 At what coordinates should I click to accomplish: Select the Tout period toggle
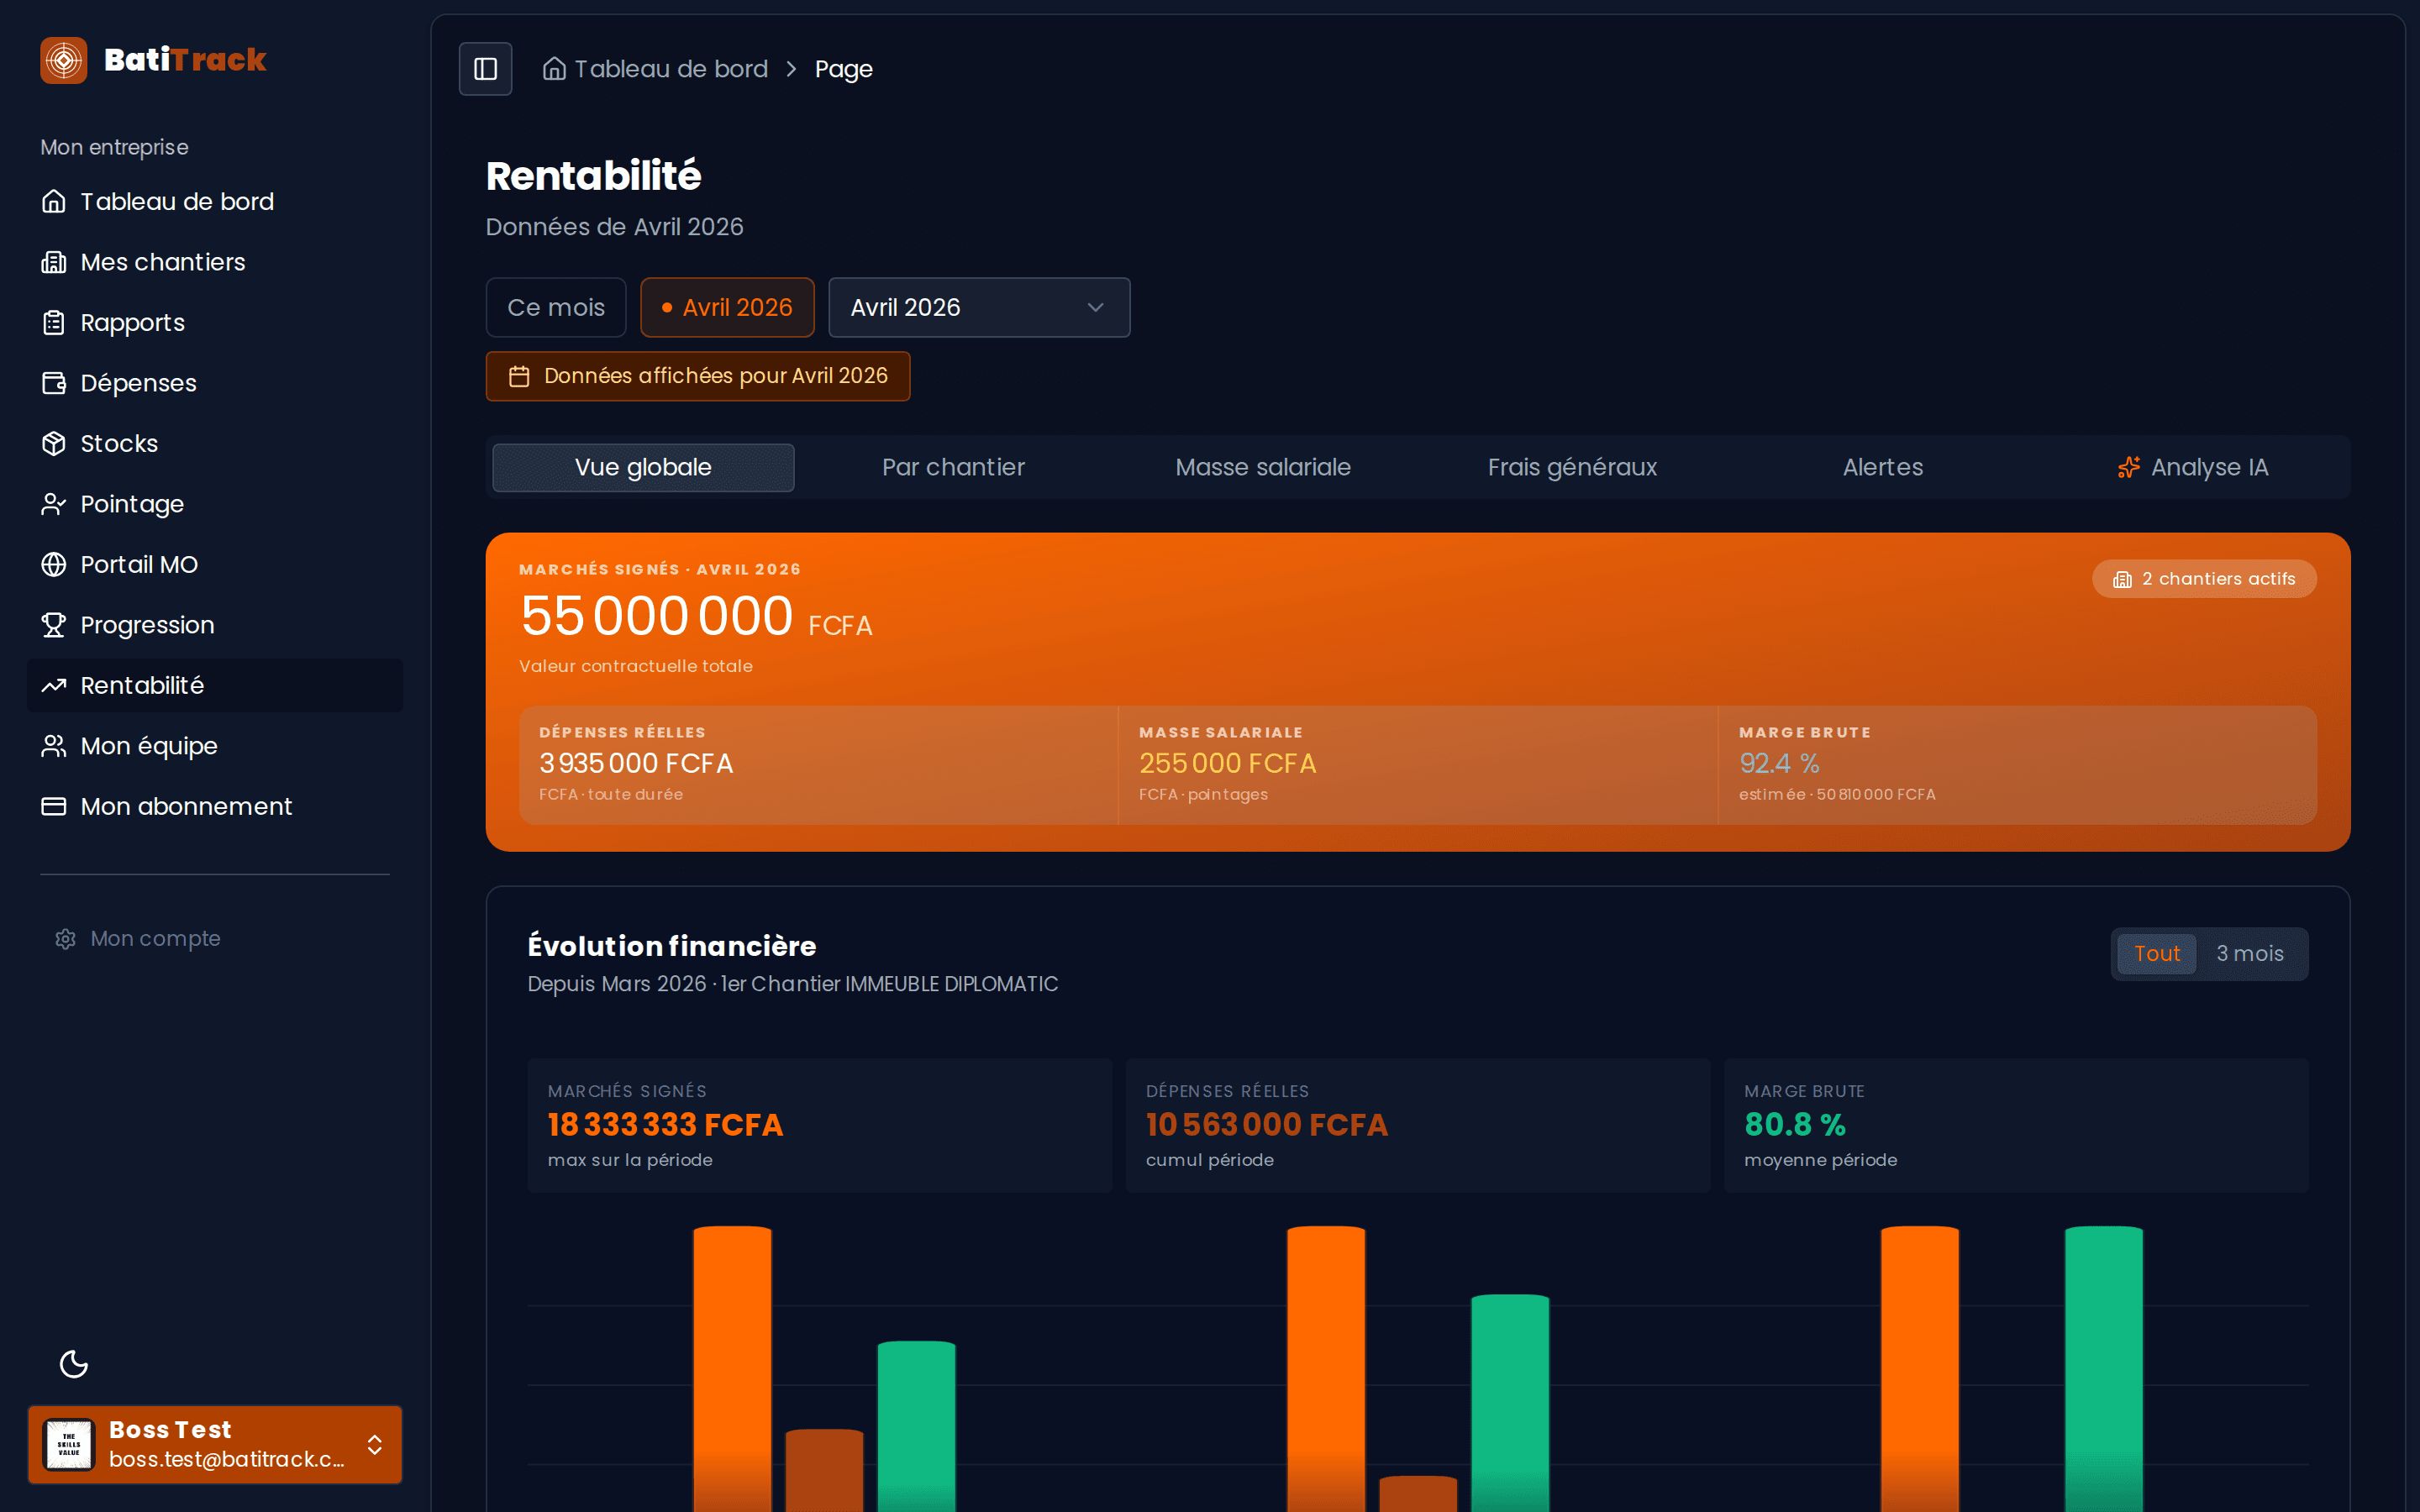tap(2157, 954)
